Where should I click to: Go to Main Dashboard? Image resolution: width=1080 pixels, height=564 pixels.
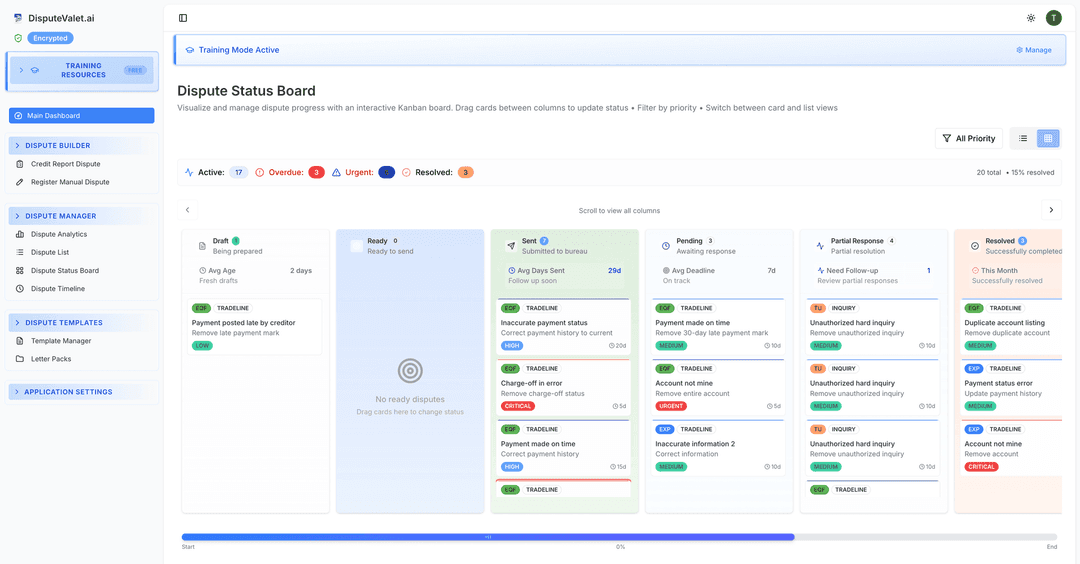pyautogui.click(x=82, y=116)
